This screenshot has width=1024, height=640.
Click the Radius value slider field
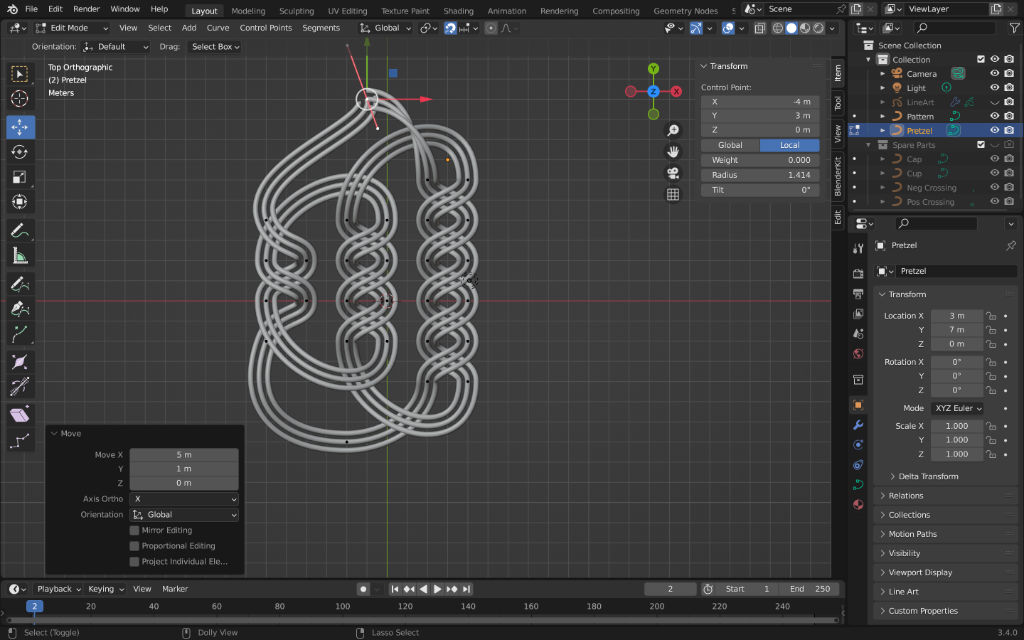tap(759, 175)
